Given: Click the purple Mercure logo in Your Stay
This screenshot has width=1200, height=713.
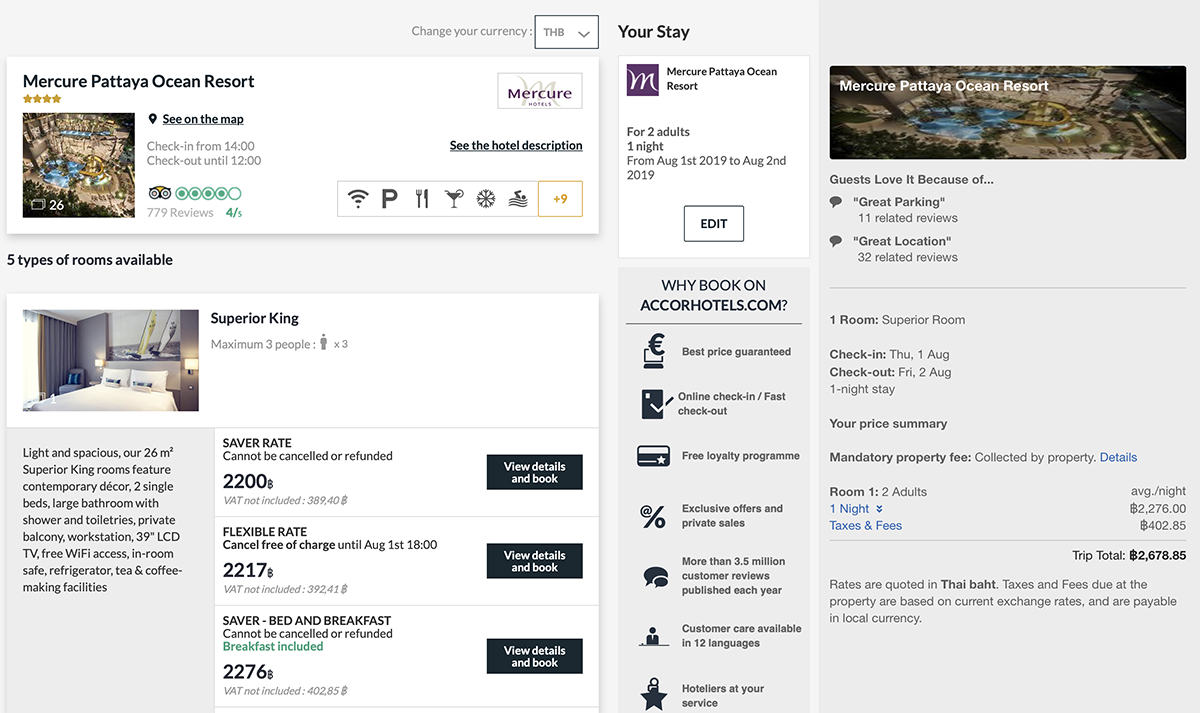Looking at the screenshot, I should [643, 79].
